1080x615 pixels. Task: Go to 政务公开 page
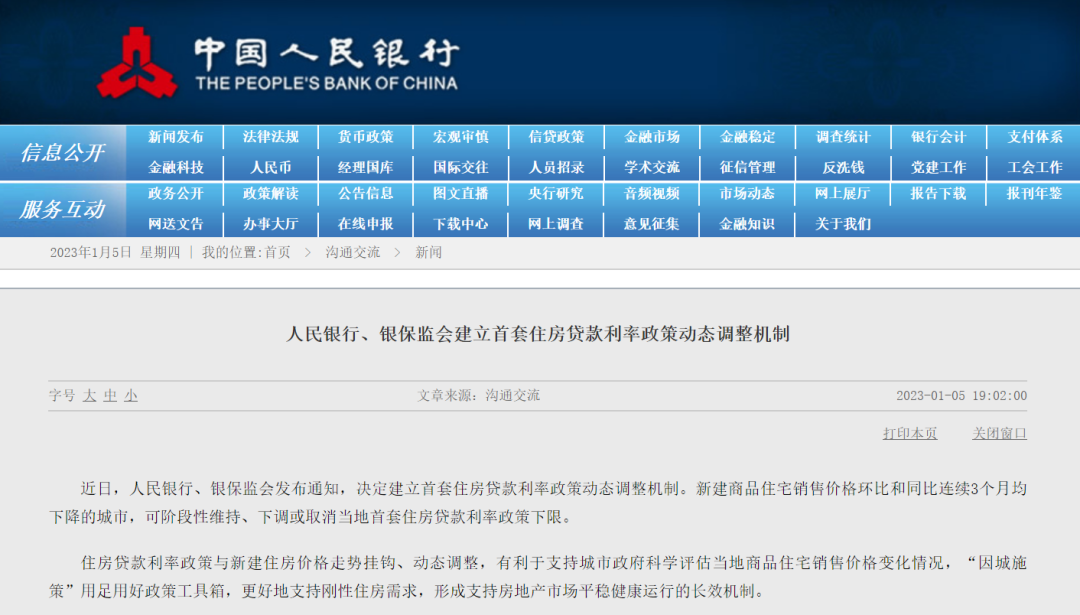tap(176, 194)
